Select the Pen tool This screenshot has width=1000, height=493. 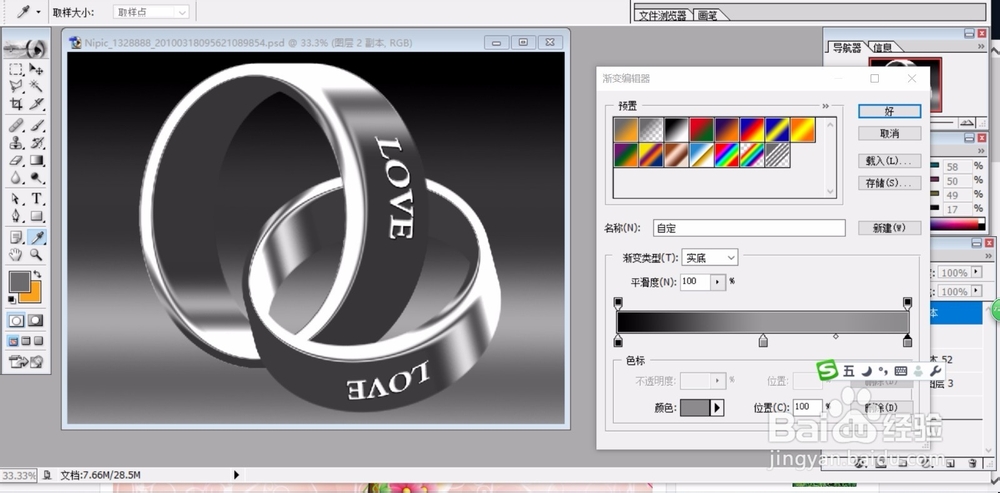click(x=16, y=216)
